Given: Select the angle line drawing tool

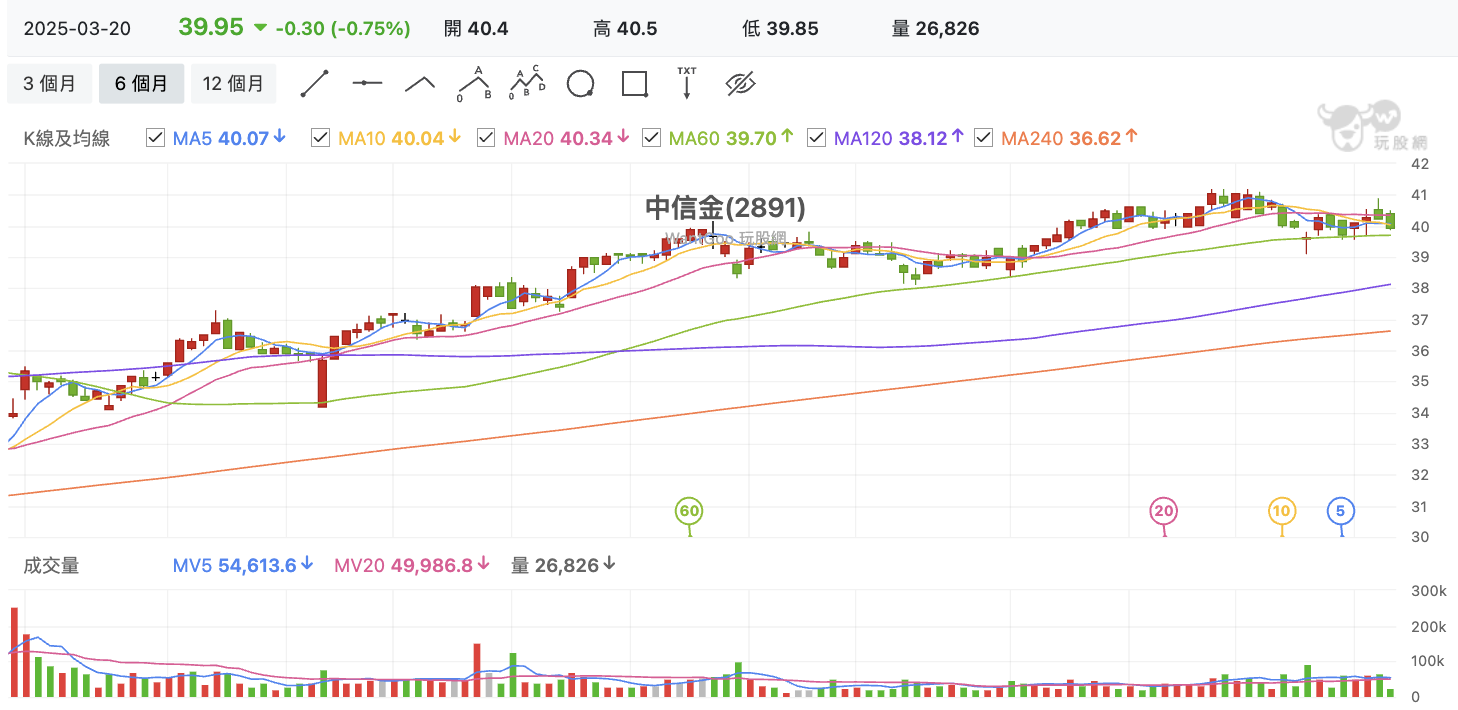Looking at the screenshot, I should (x=420, y=83).
